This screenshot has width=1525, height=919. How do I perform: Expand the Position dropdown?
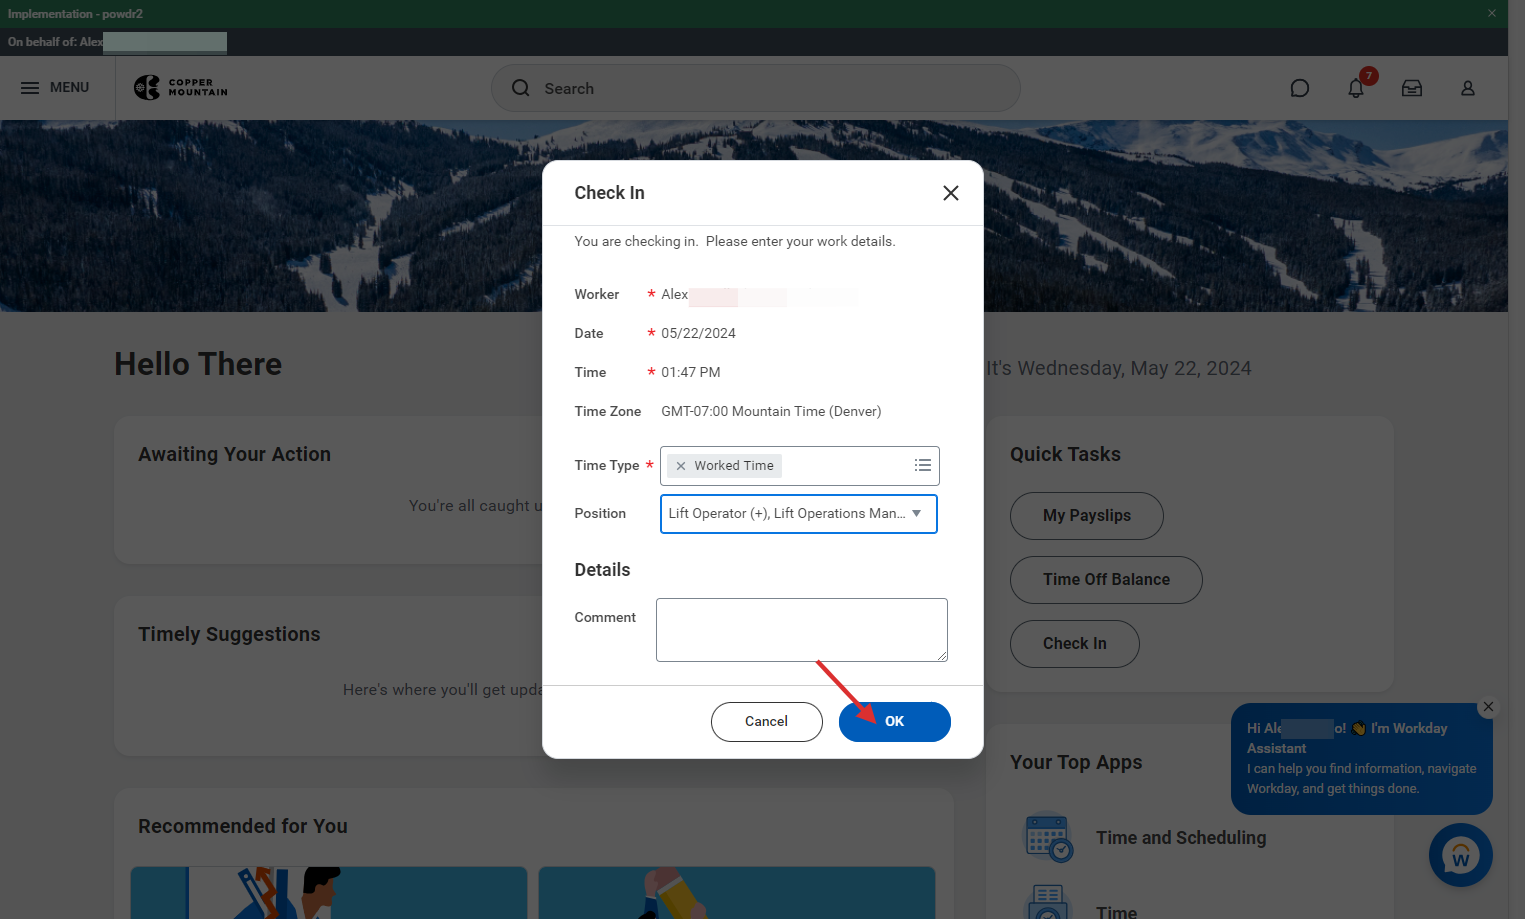tap(798, 514)
